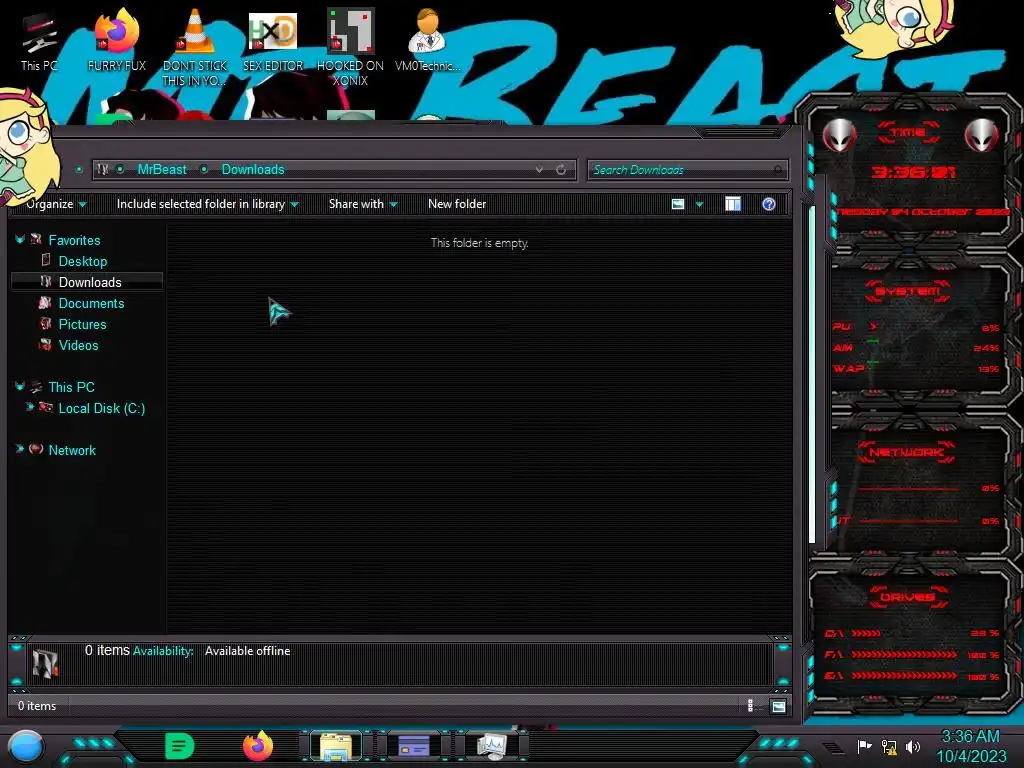Click the taskbar clock showing 3:36 AM
This screenshot has height=768, width=1024.
[970, 737]
